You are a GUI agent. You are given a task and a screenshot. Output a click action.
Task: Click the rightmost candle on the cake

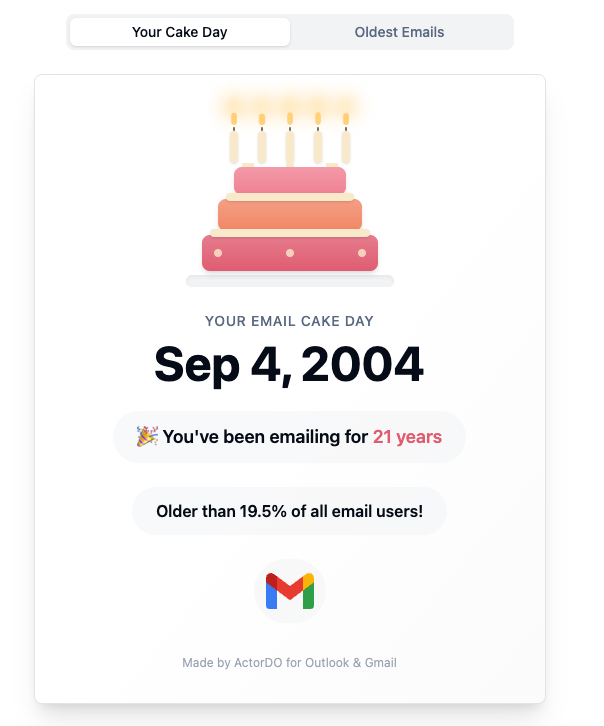[346, 144]
